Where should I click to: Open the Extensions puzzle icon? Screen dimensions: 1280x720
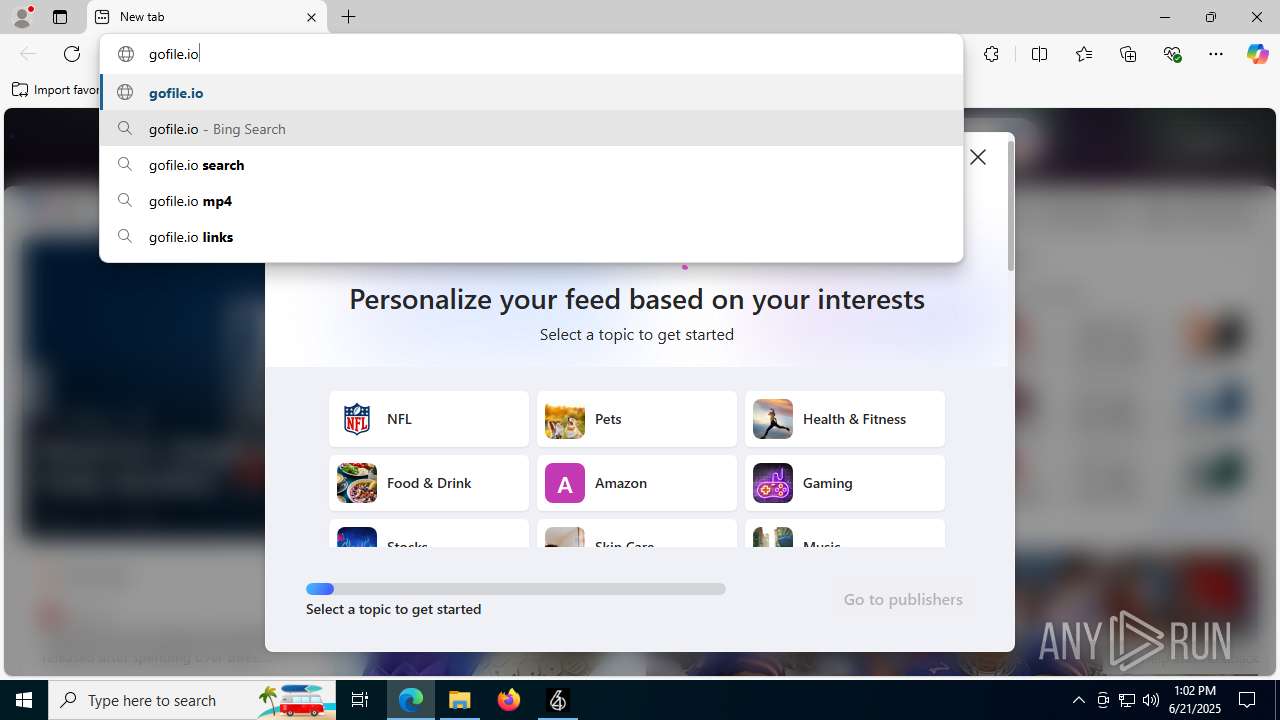click(x=991, y=54)
